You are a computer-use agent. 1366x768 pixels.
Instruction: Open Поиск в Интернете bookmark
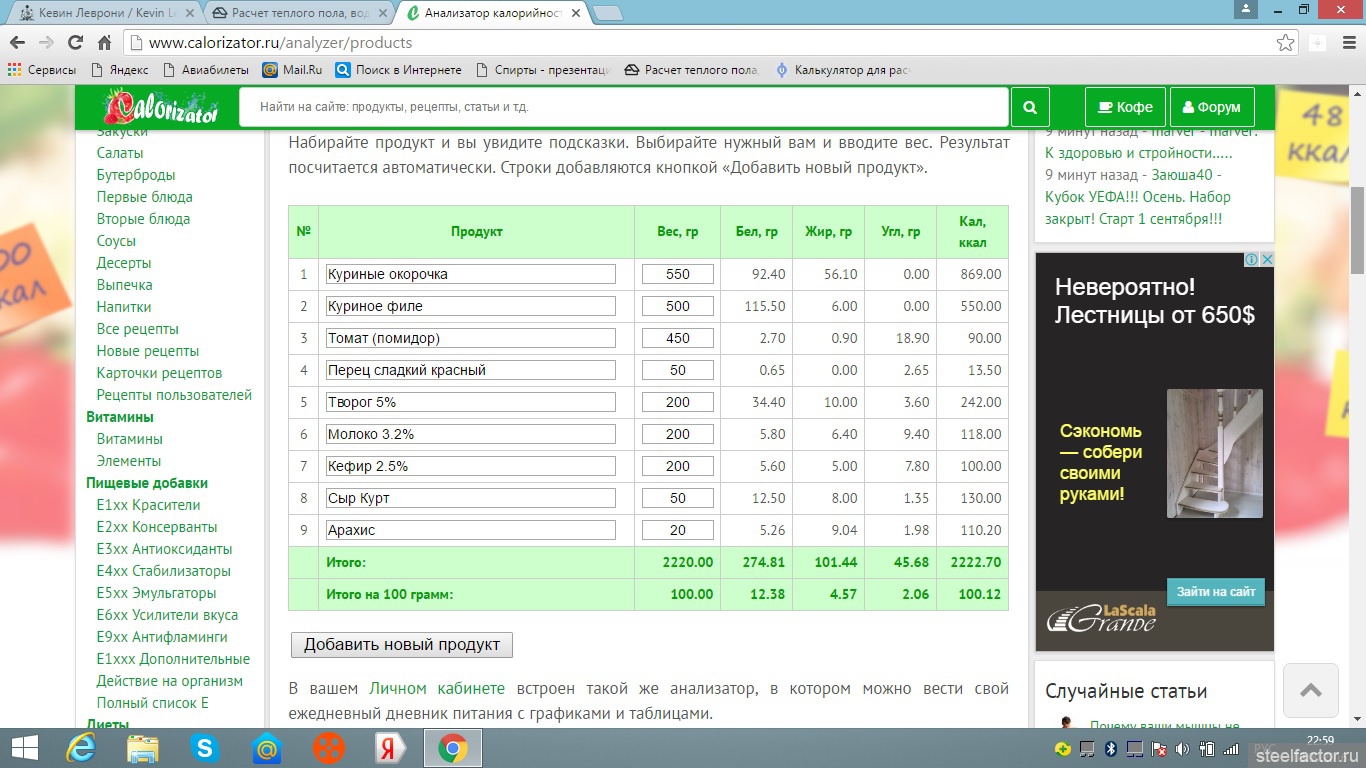398,70
